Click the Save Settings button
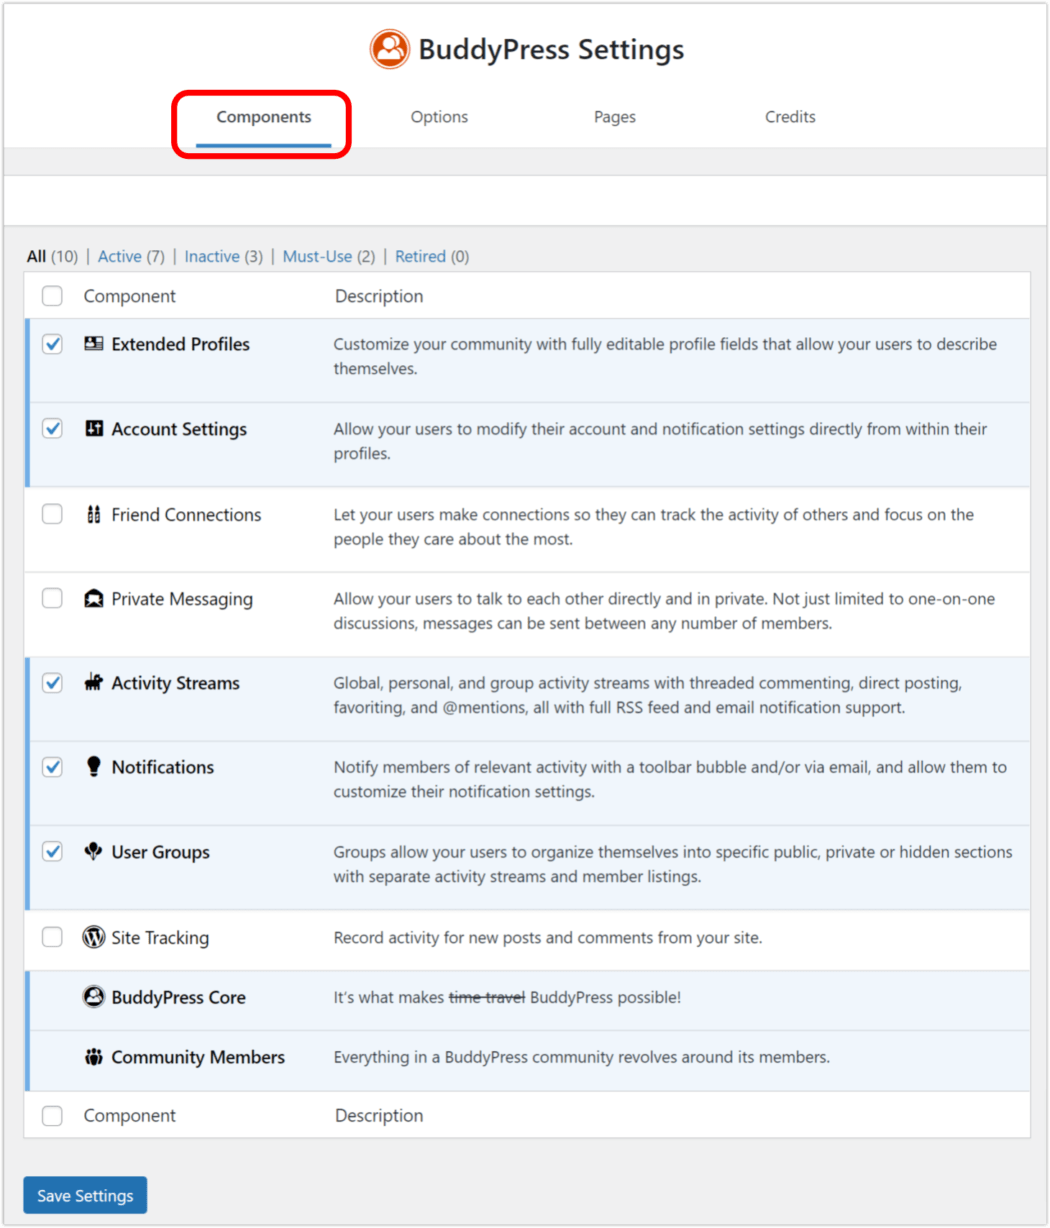 click(x=85, y=1195)
